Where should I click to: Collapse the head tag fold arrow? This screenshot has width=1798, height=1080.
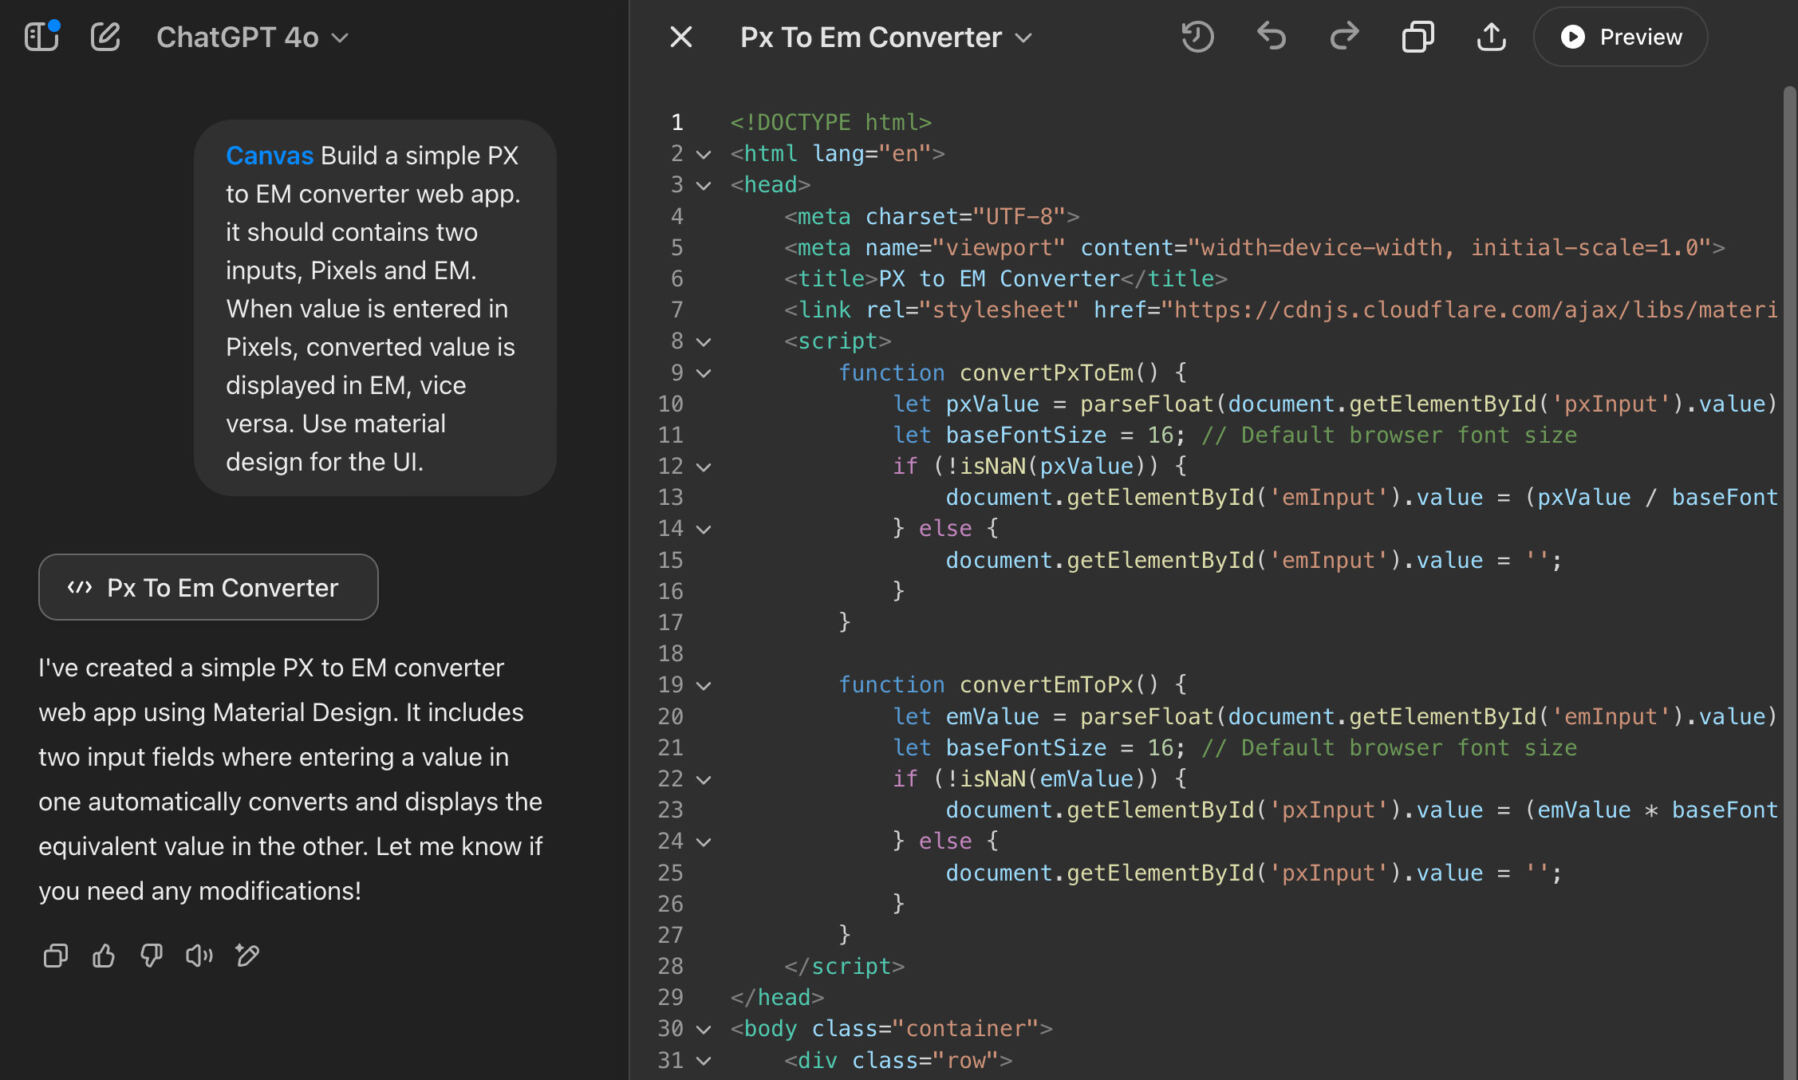704,186
